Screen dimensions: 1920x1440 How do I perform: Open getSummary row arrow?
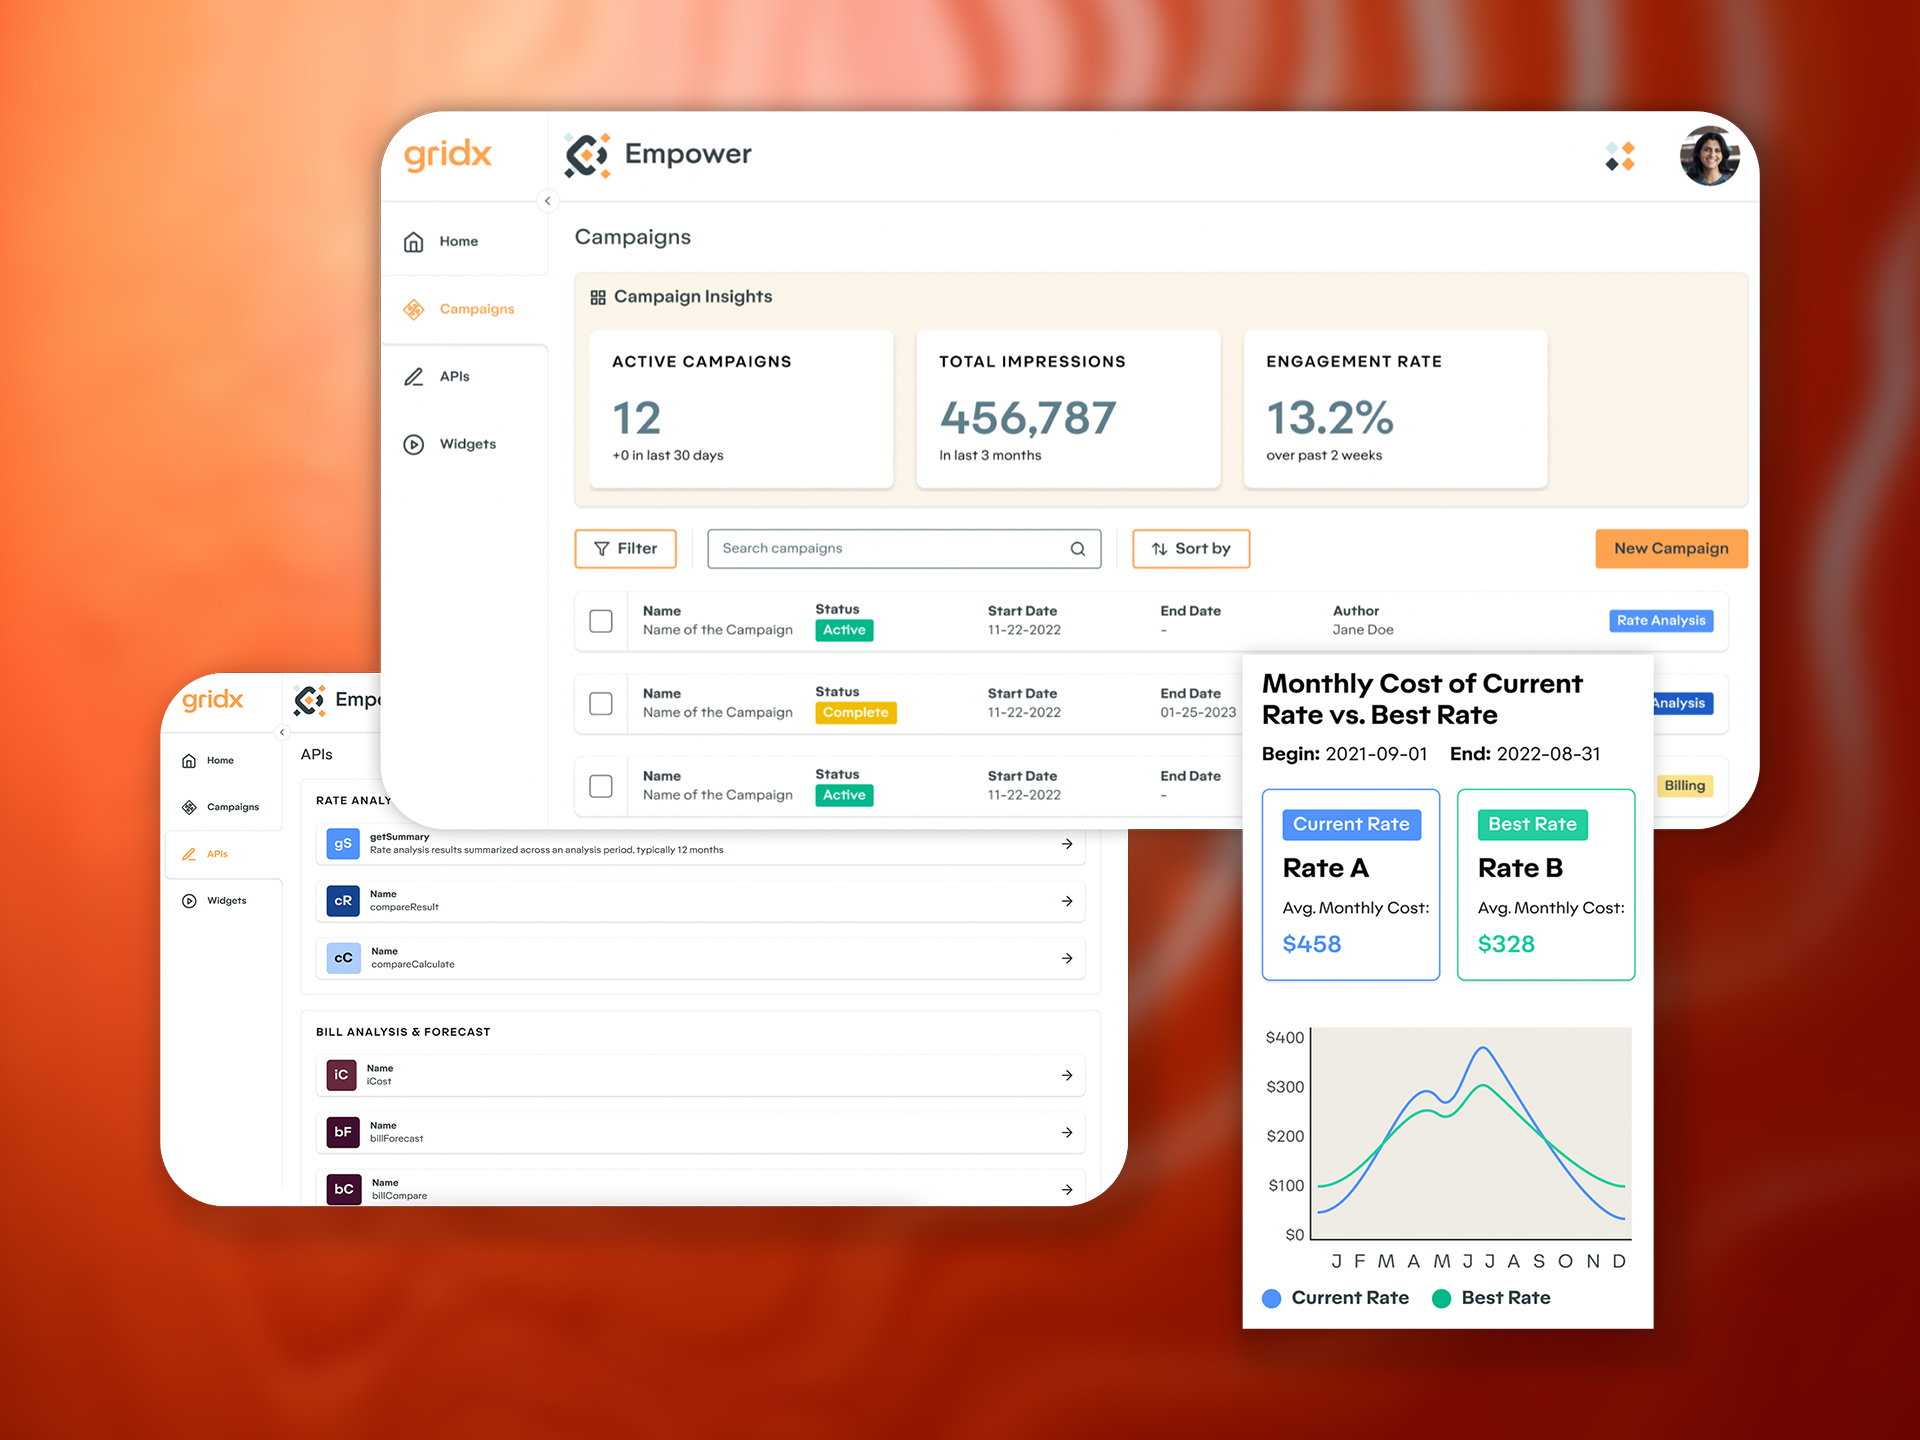1067,844
